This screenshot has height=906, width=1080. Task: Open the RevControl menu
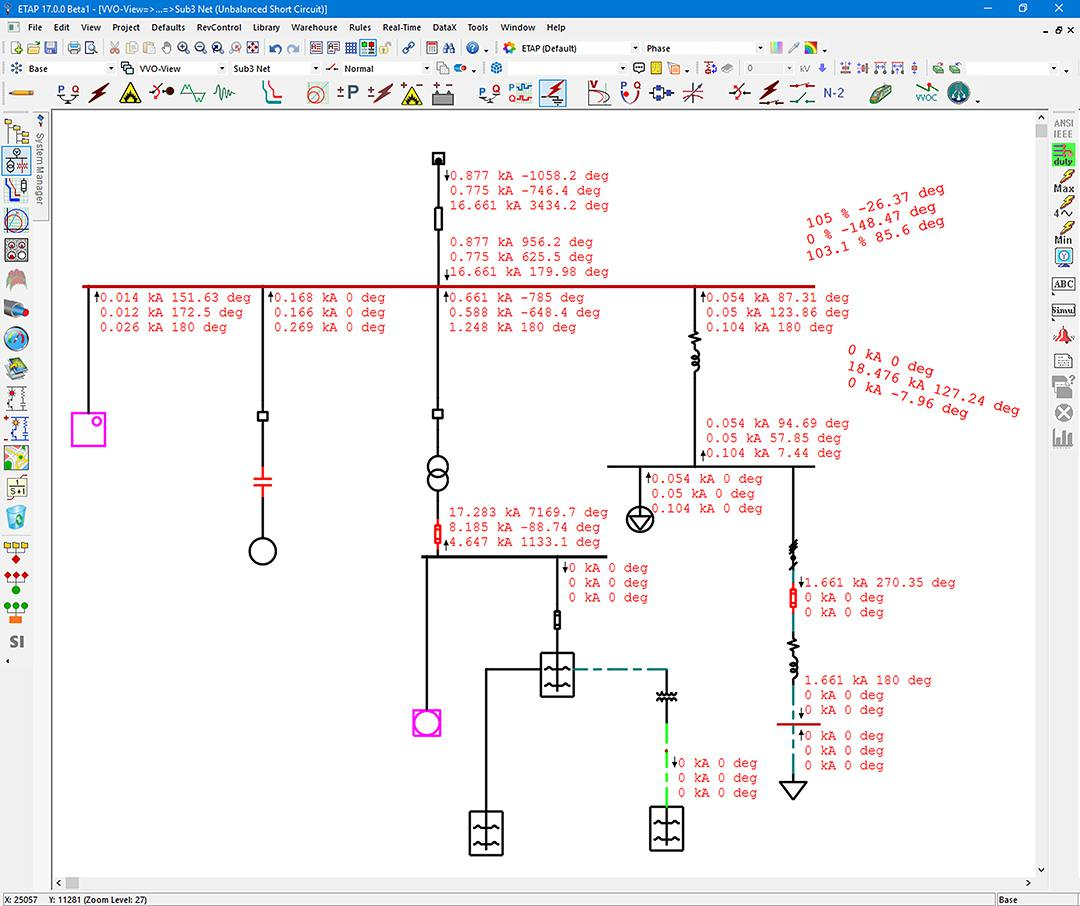point(217,27)
